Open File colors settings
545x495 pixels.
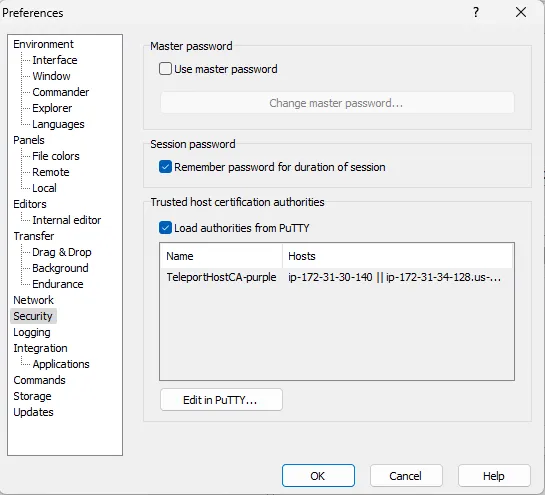click(56, 156)
